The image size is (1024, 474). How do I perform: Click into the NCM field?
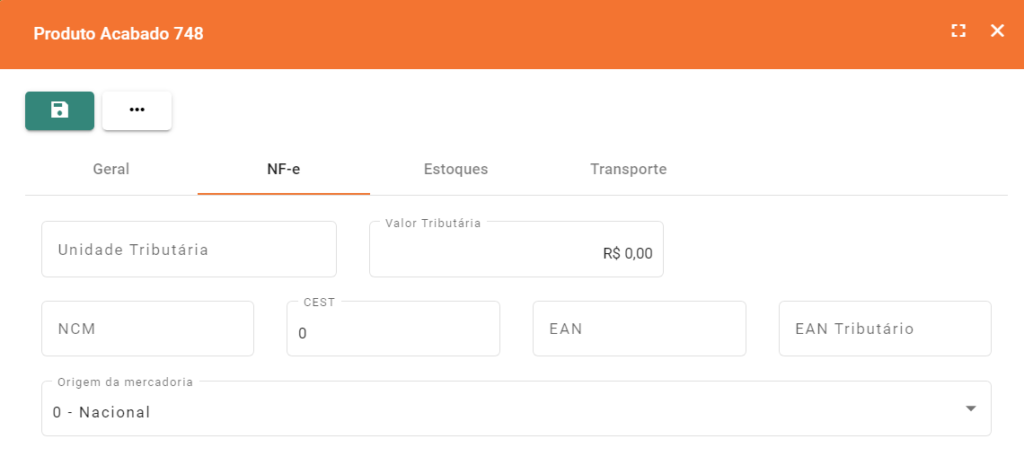(147, 329)
